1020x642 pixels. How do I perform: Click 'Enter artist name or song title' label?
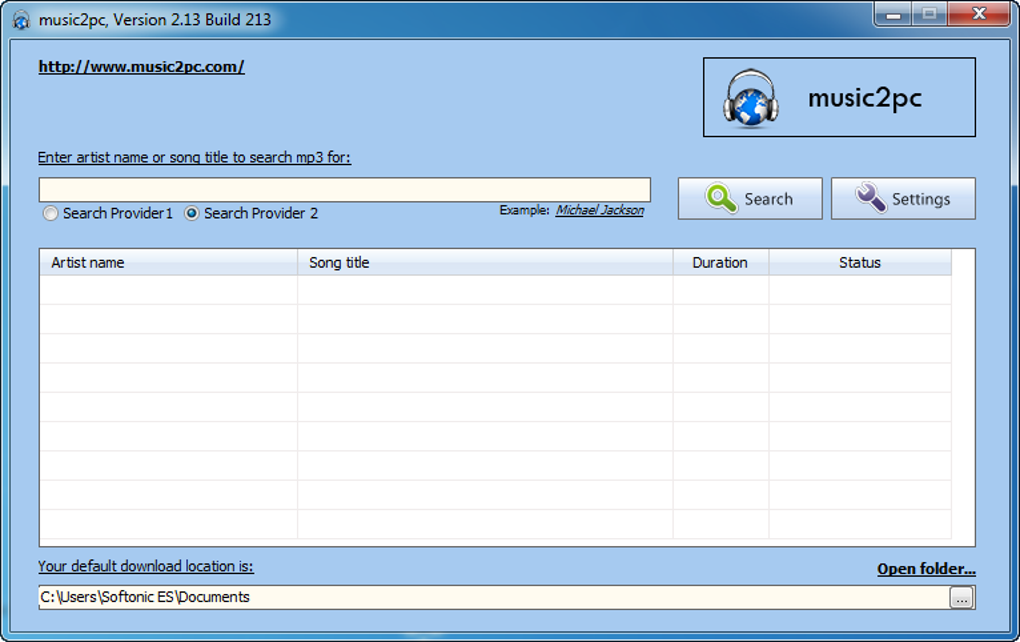click(x=194, y=157)
